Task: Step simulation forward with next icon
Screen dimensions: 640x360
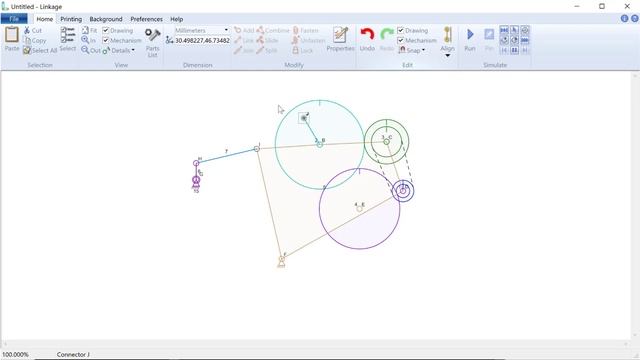Action: pos(525,50)
